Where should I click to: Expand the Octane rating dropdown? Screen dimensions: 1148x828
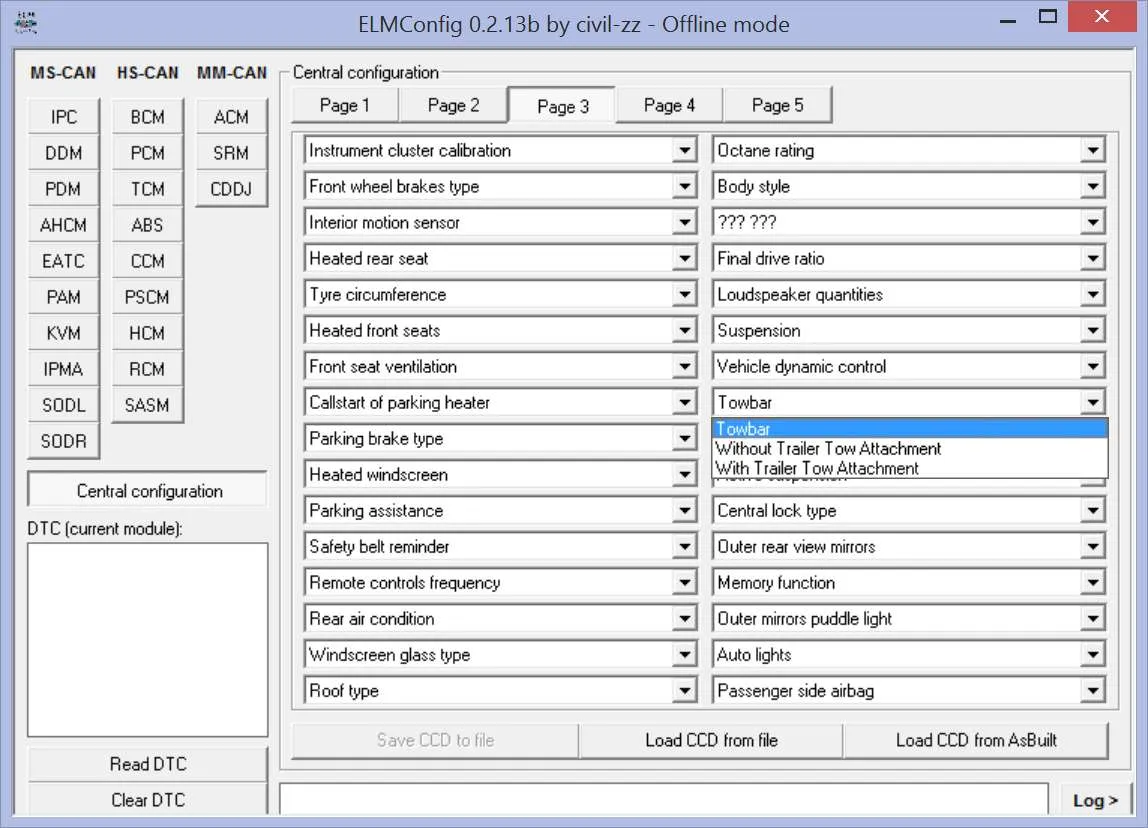point(1092,151)
